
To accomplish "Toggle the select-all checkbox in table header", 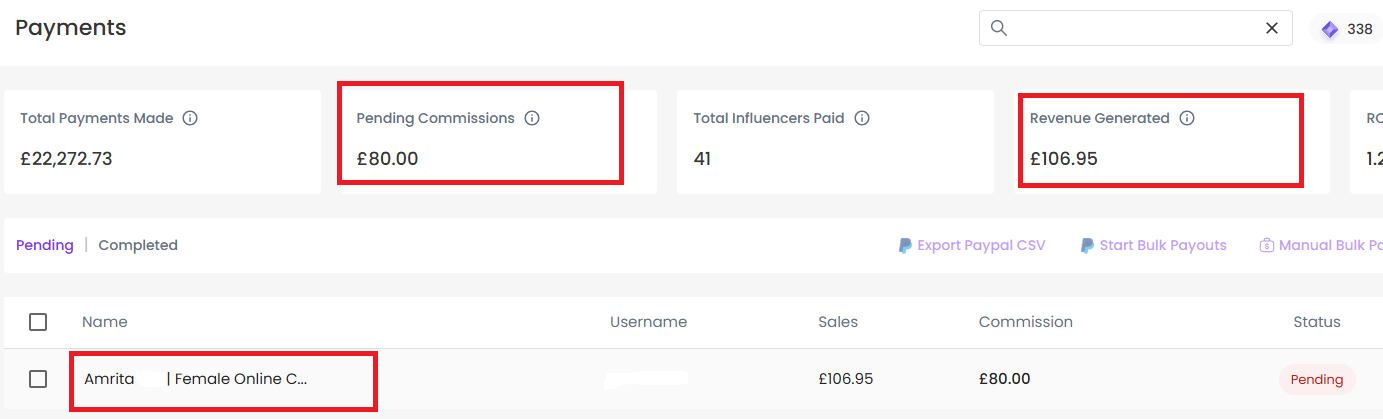I will coord(38,322).
